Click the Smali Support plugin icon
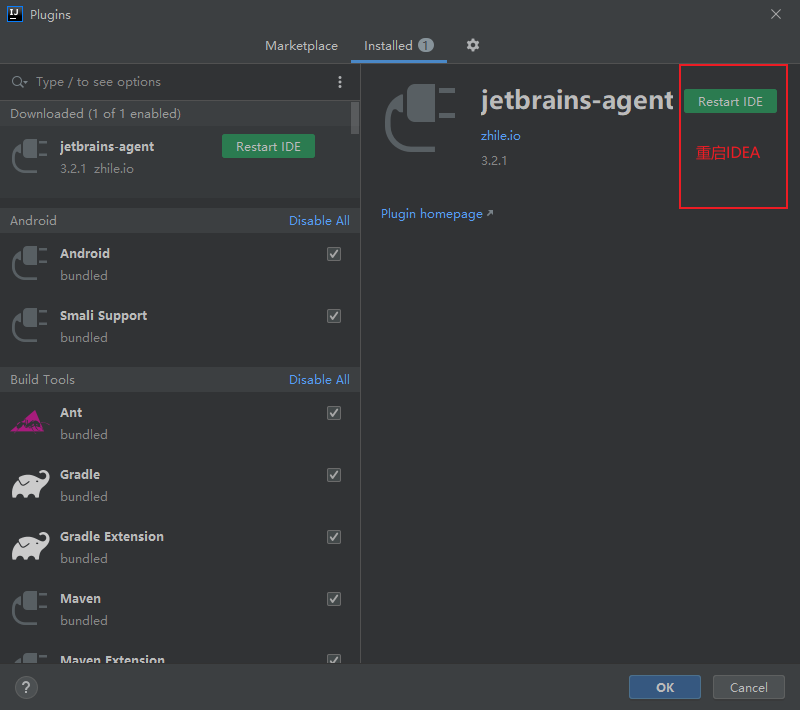This screenshot has height=710, width=800. click(x=30, y=325)
